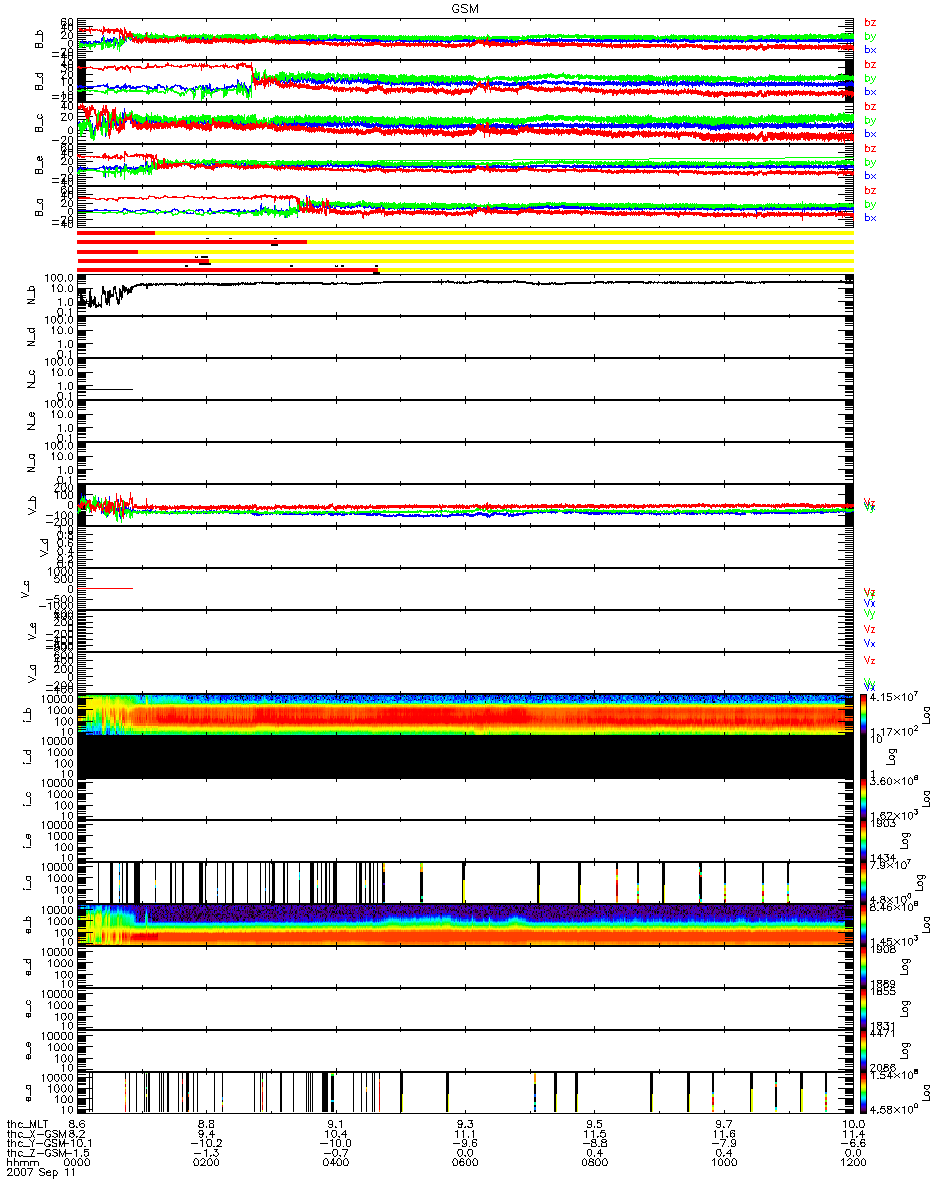930x1200 pixels.
Task: Click the bz legend label of panel B_a
Action: (x=869, y=190)
